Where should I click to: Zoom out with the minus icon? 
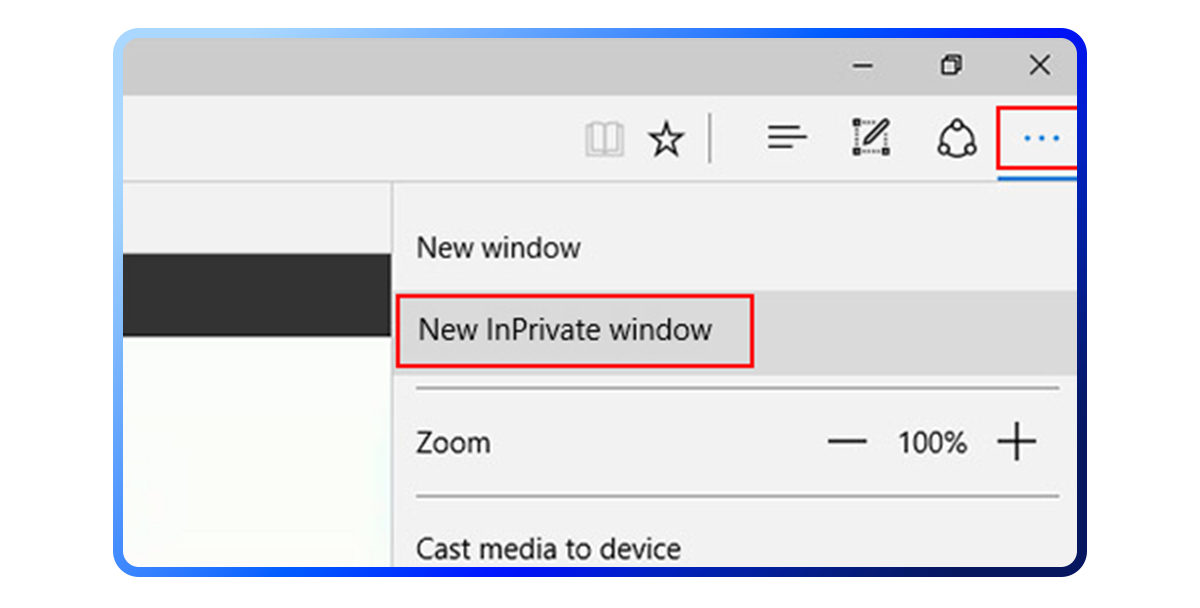(x=846, y=442)
